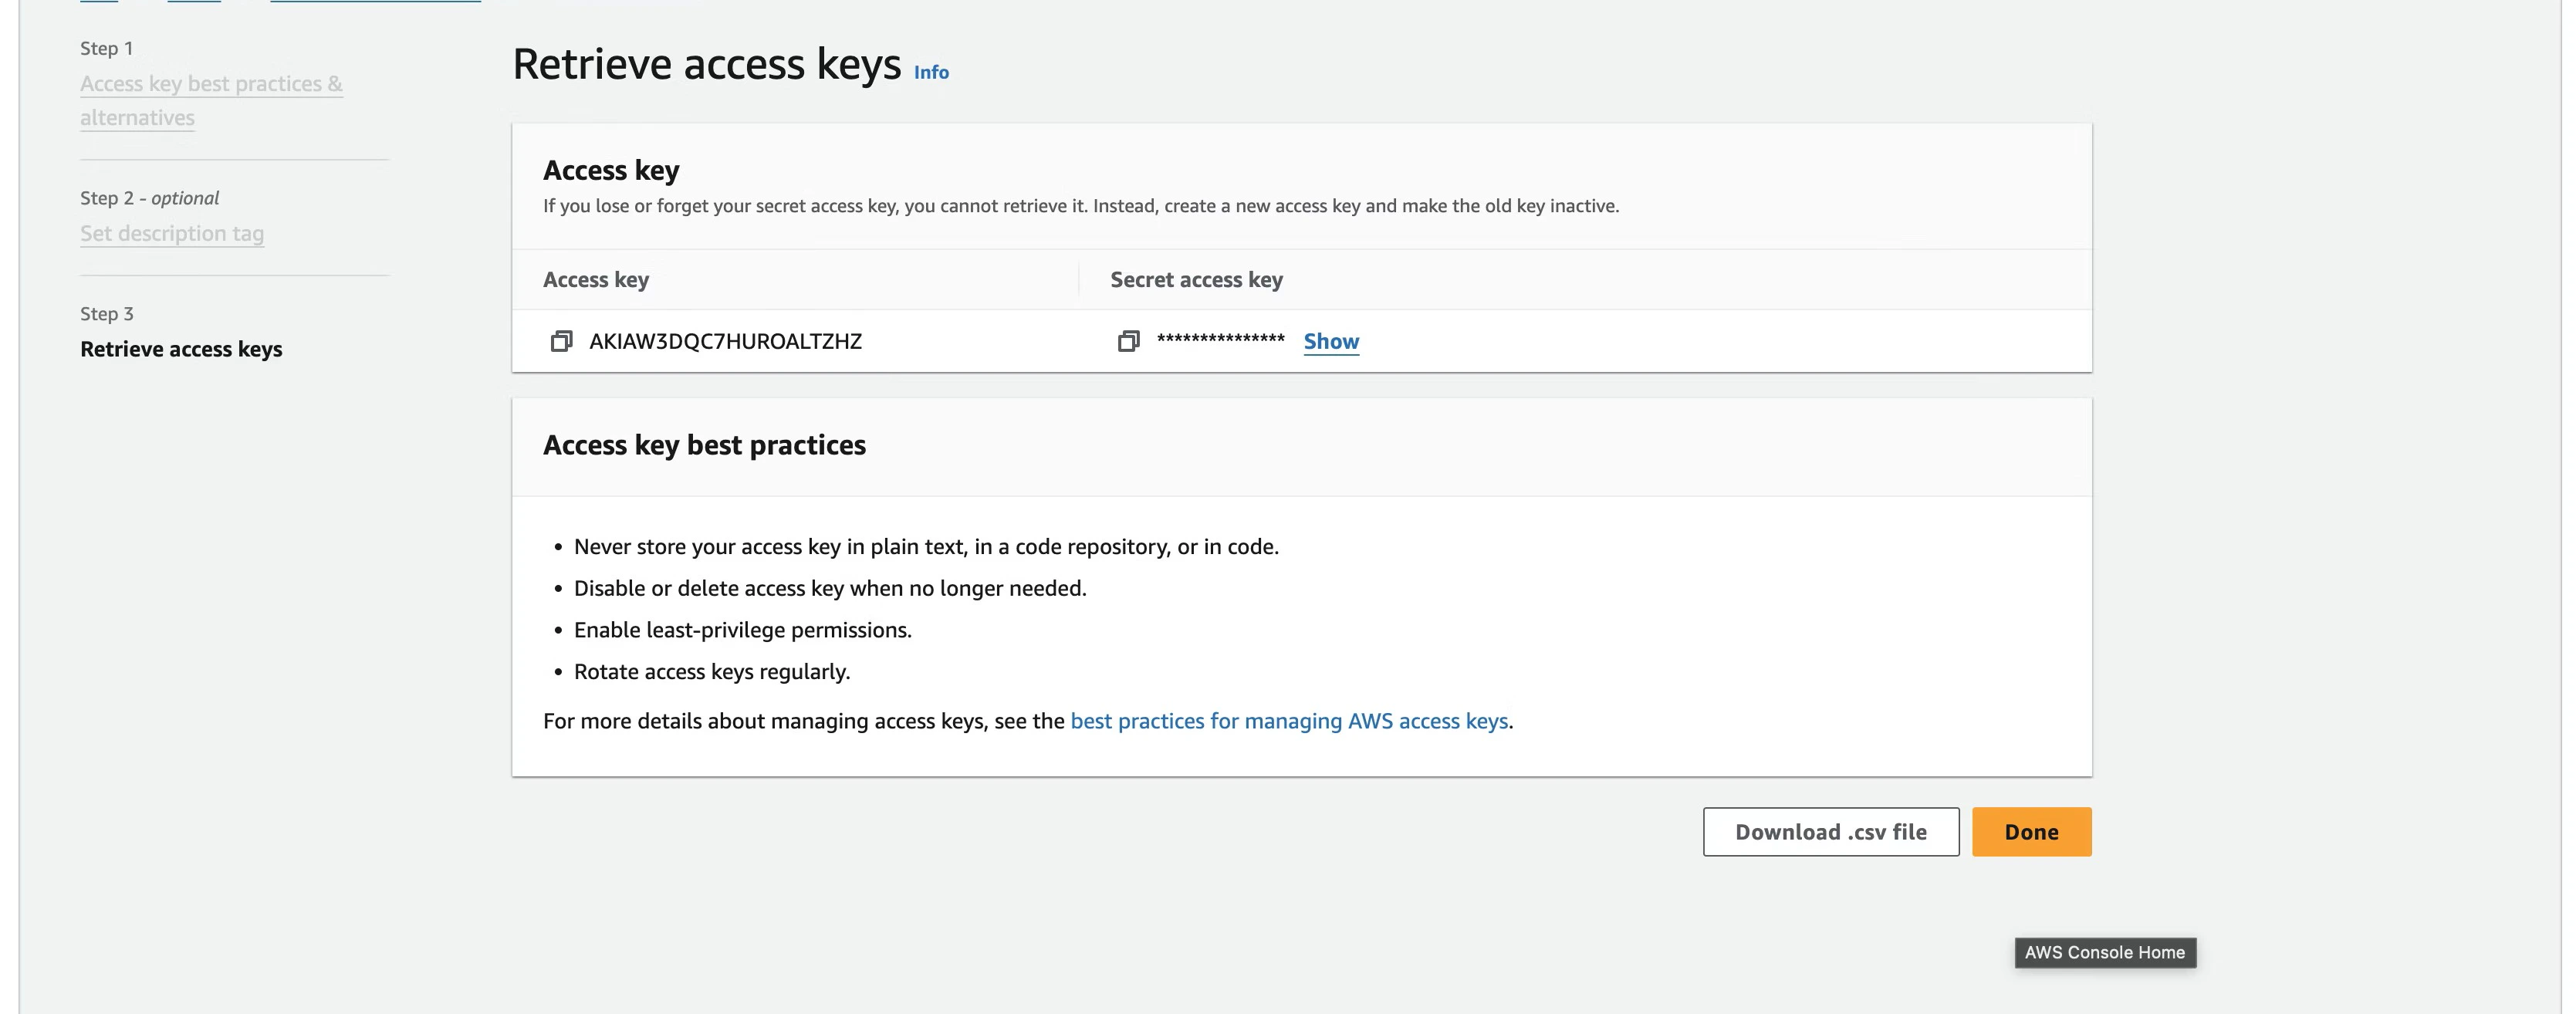This screenshot has width=2576, height=1014.
Task: Click the Retrieve access keys page title
Action: [x=706, y=64]
